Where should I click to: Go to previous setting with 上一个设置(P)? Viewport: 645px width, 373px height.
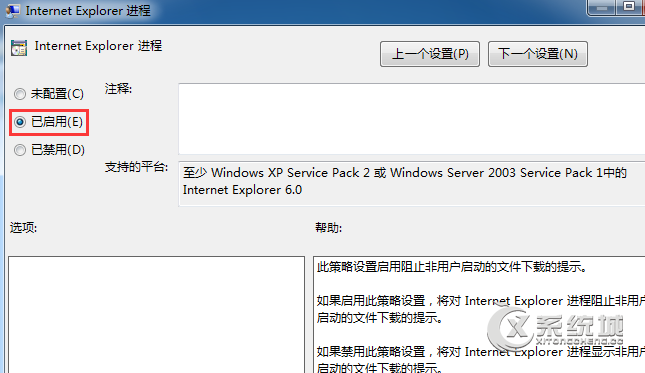[x=430, y=54]
